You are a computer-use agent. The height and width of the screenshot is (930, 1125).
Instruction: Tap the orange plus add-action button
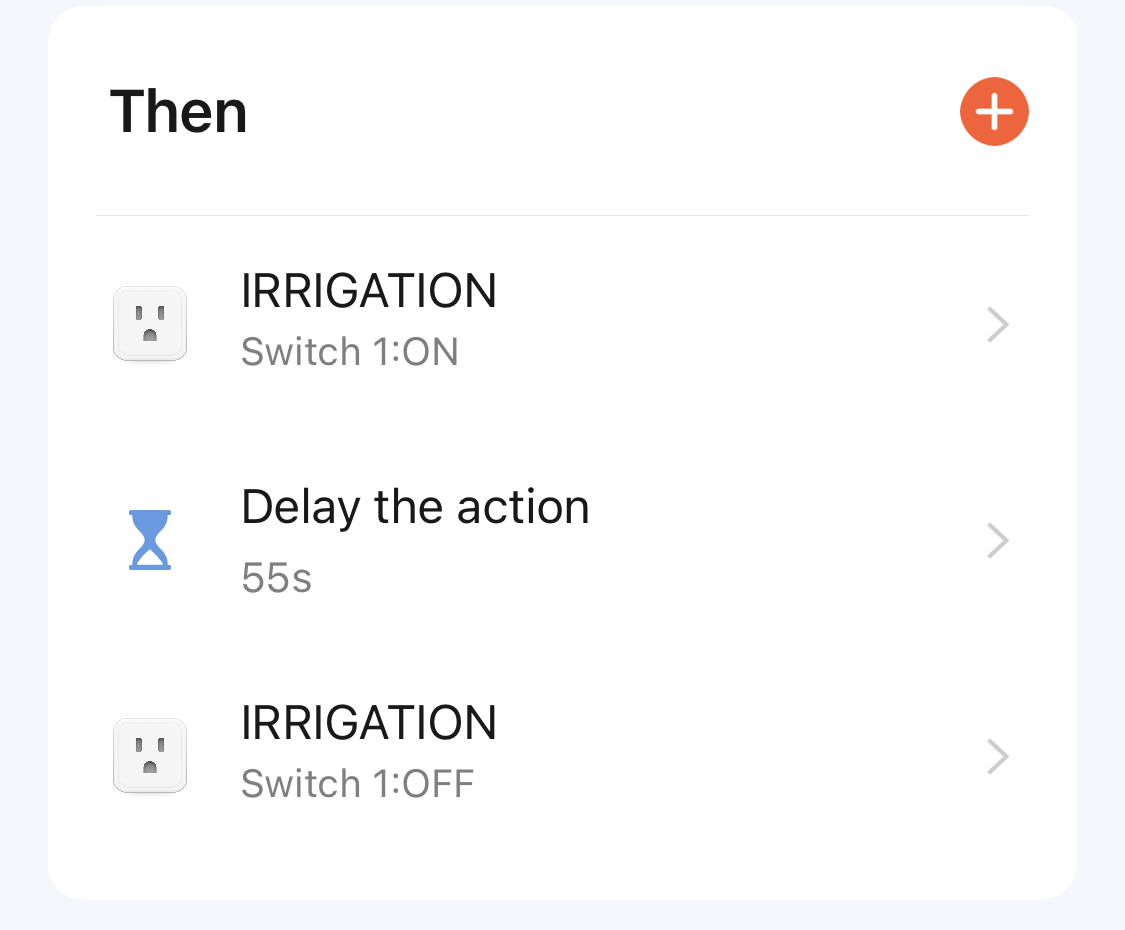[x=994, y=112]
